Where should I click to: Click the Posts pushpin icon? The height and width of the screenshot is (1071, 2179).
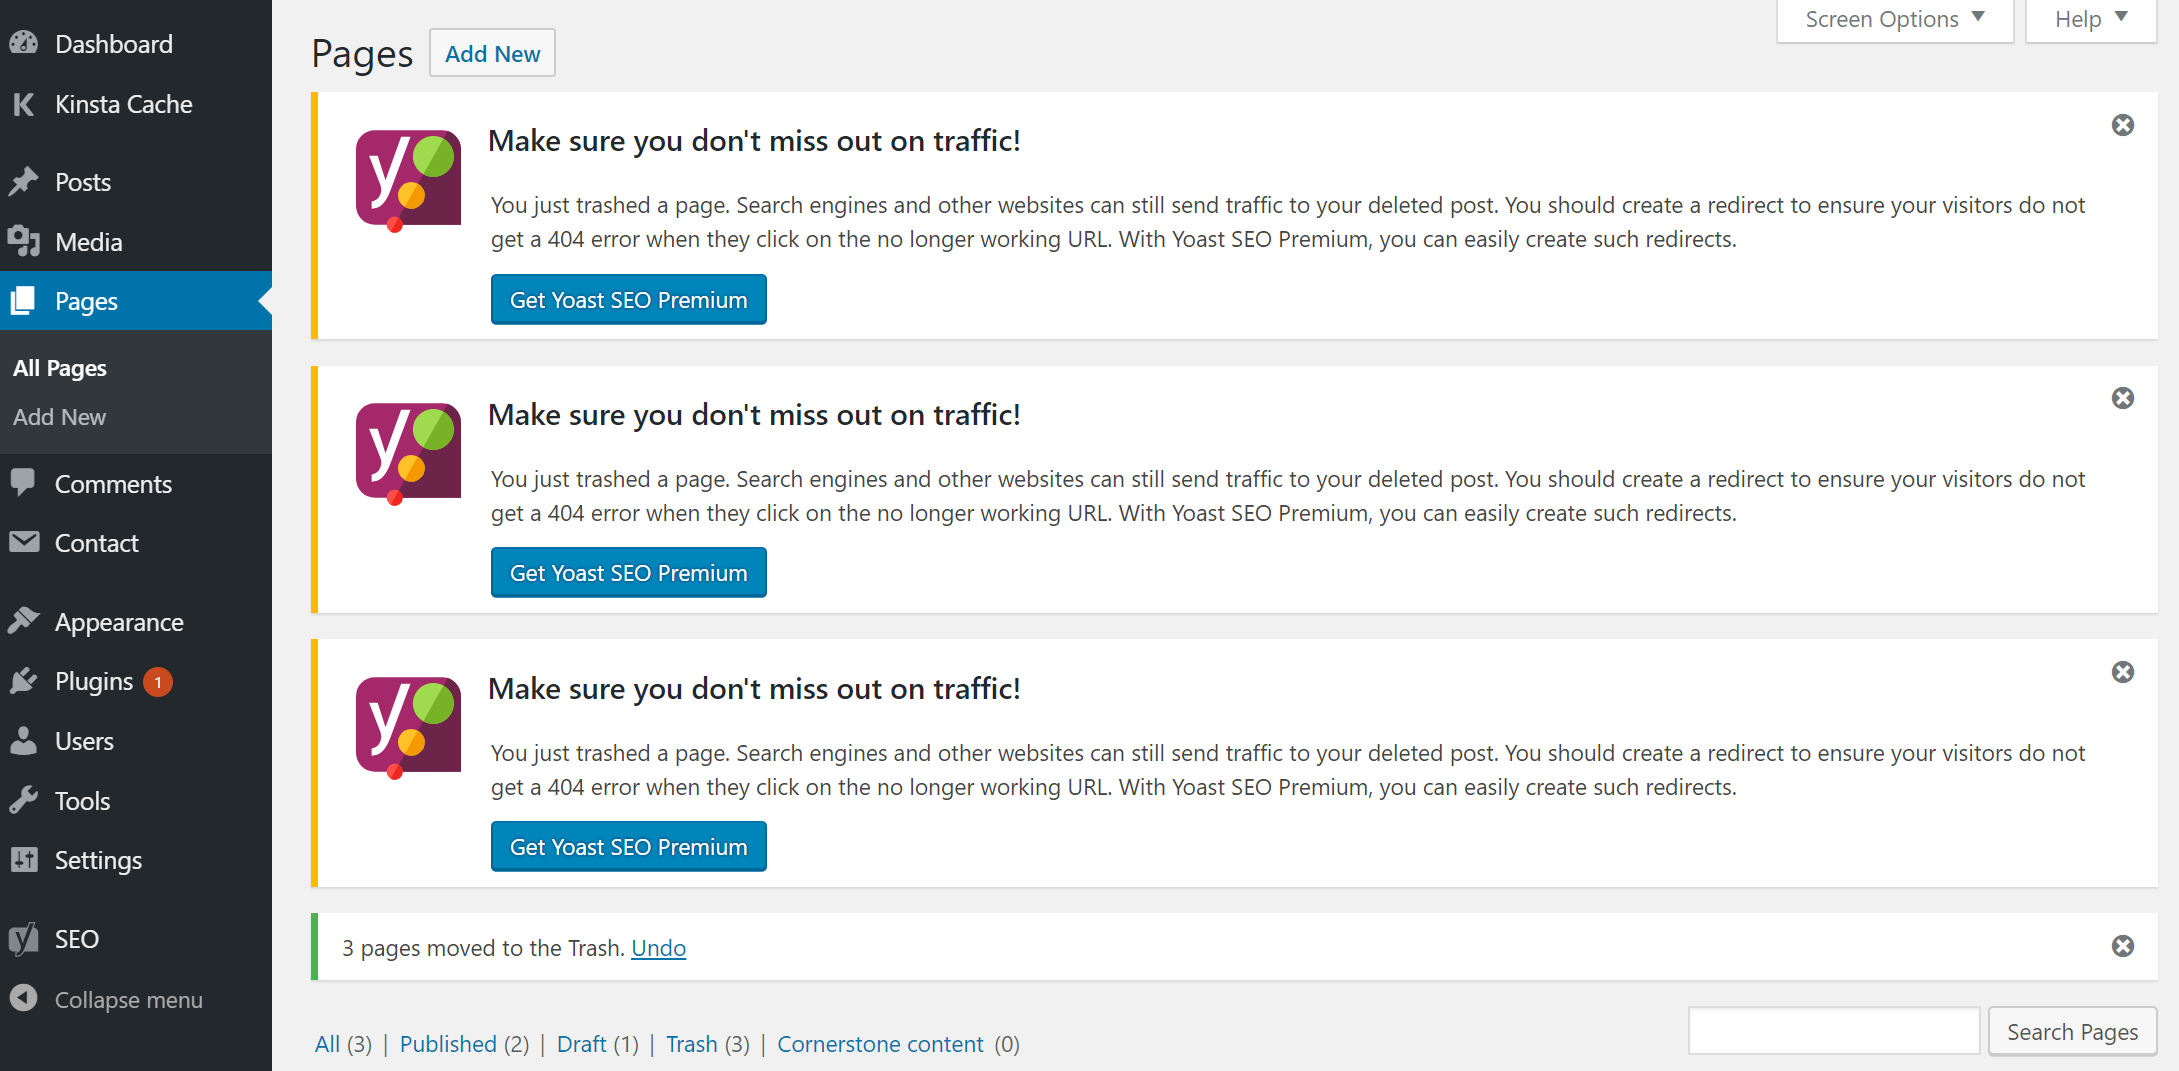[x=24, y=182]
